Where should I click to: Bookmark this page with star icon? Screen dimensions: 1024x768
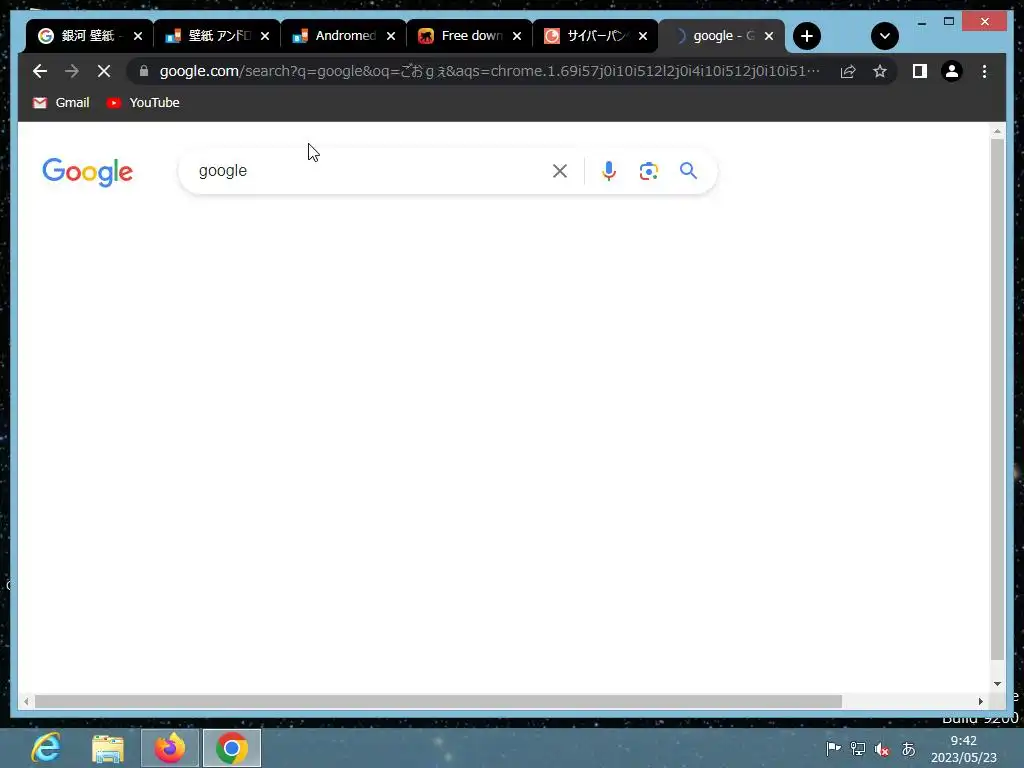tap(880, 71)
